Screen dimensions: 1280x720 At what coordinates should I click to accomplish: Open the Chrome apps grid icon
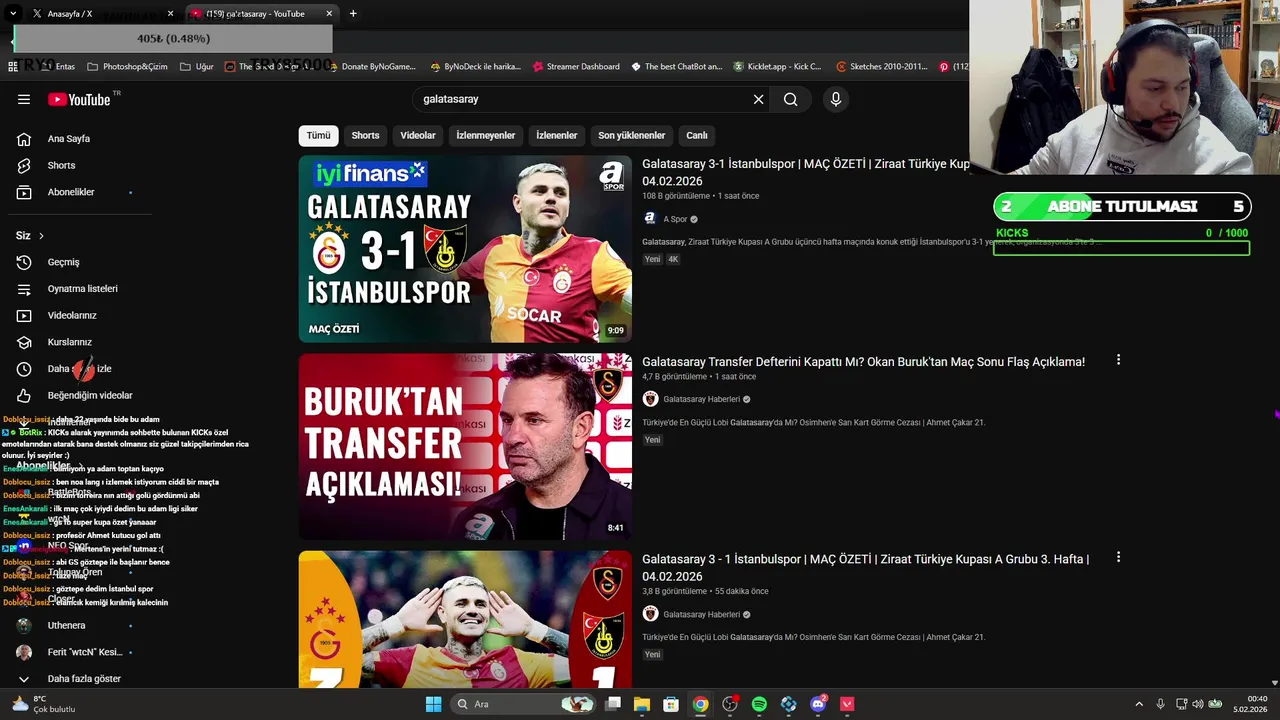[13, 66]
